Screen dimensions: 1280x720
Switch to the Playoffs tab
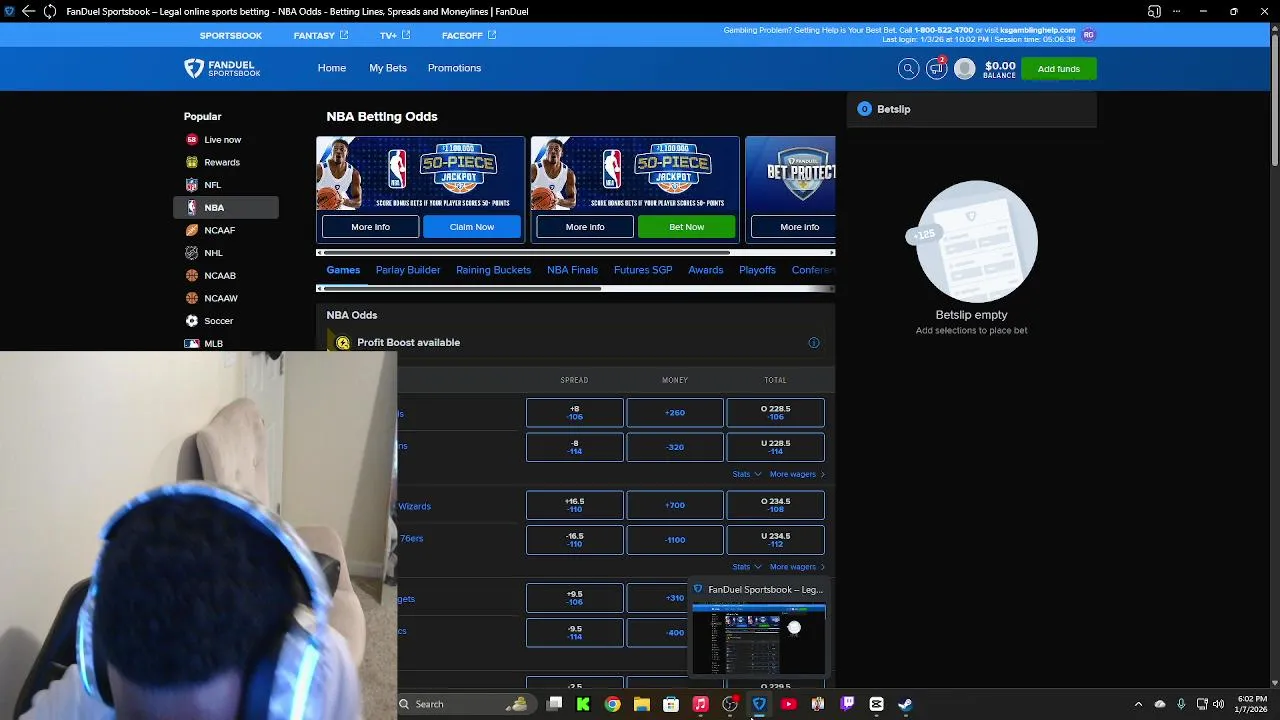point(757,270)
